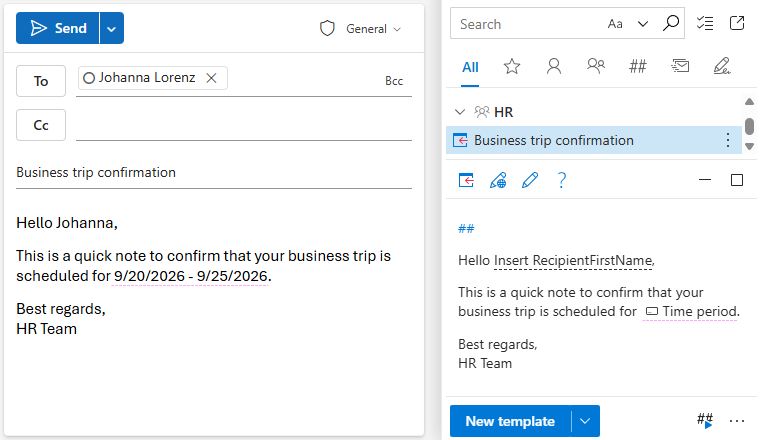Run search with the magnifier icon
The height and width of the screenshot is (440, 760).
671,23
